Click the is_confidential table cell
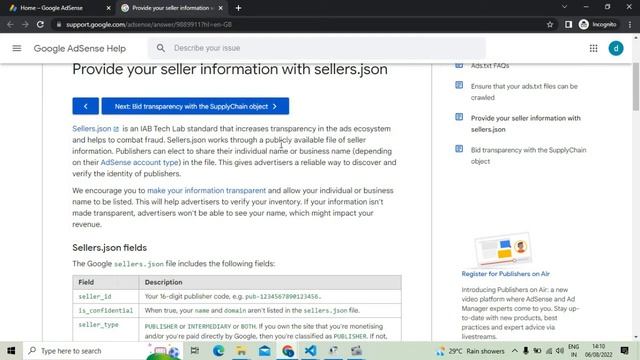Screen dimensions: 640x360 pos(106,311)
